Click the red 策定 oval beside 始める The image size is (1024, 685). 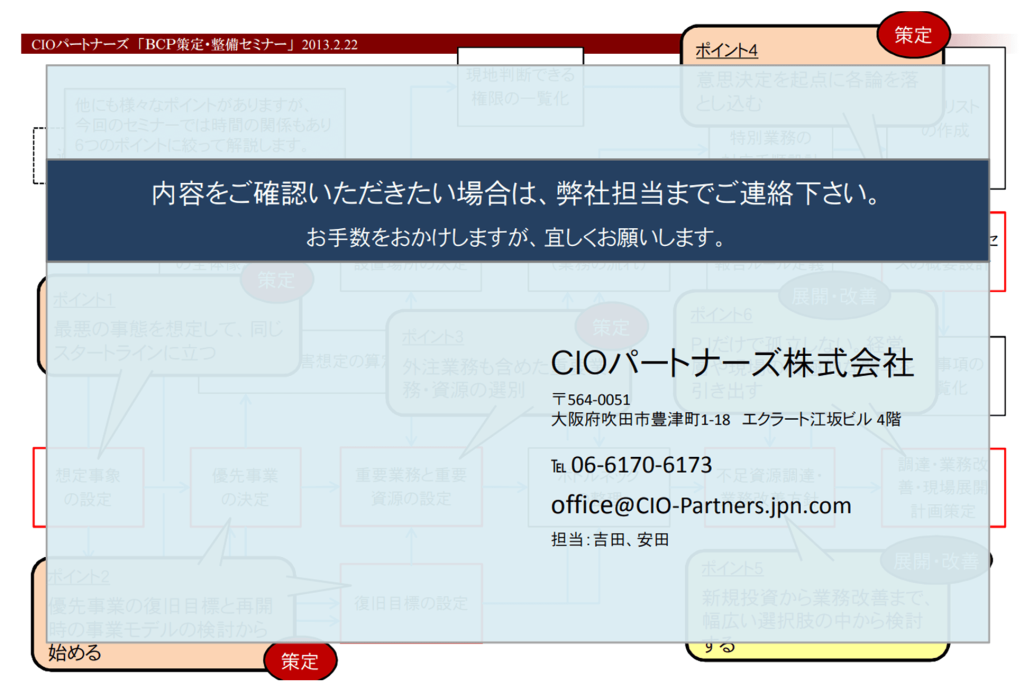(x=300, y=661)
